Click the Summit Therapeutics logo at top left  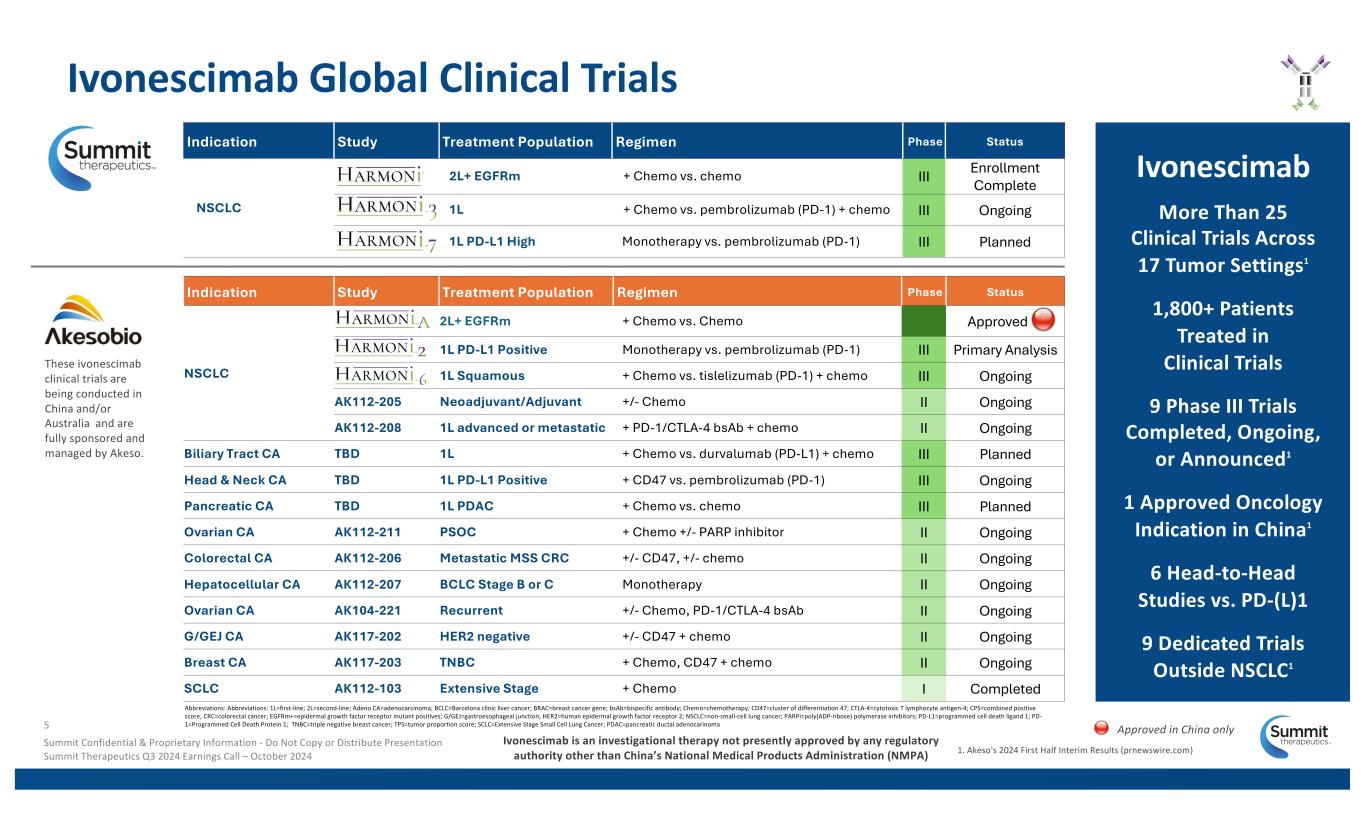click(104, 158)
